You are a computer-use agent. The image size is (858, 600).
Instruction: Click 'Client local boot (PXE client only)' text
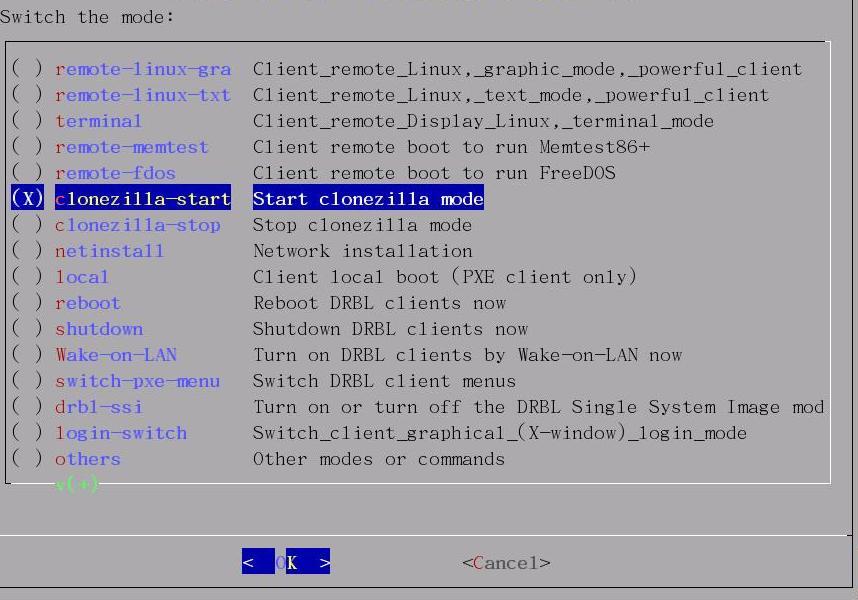pos(445,277)
